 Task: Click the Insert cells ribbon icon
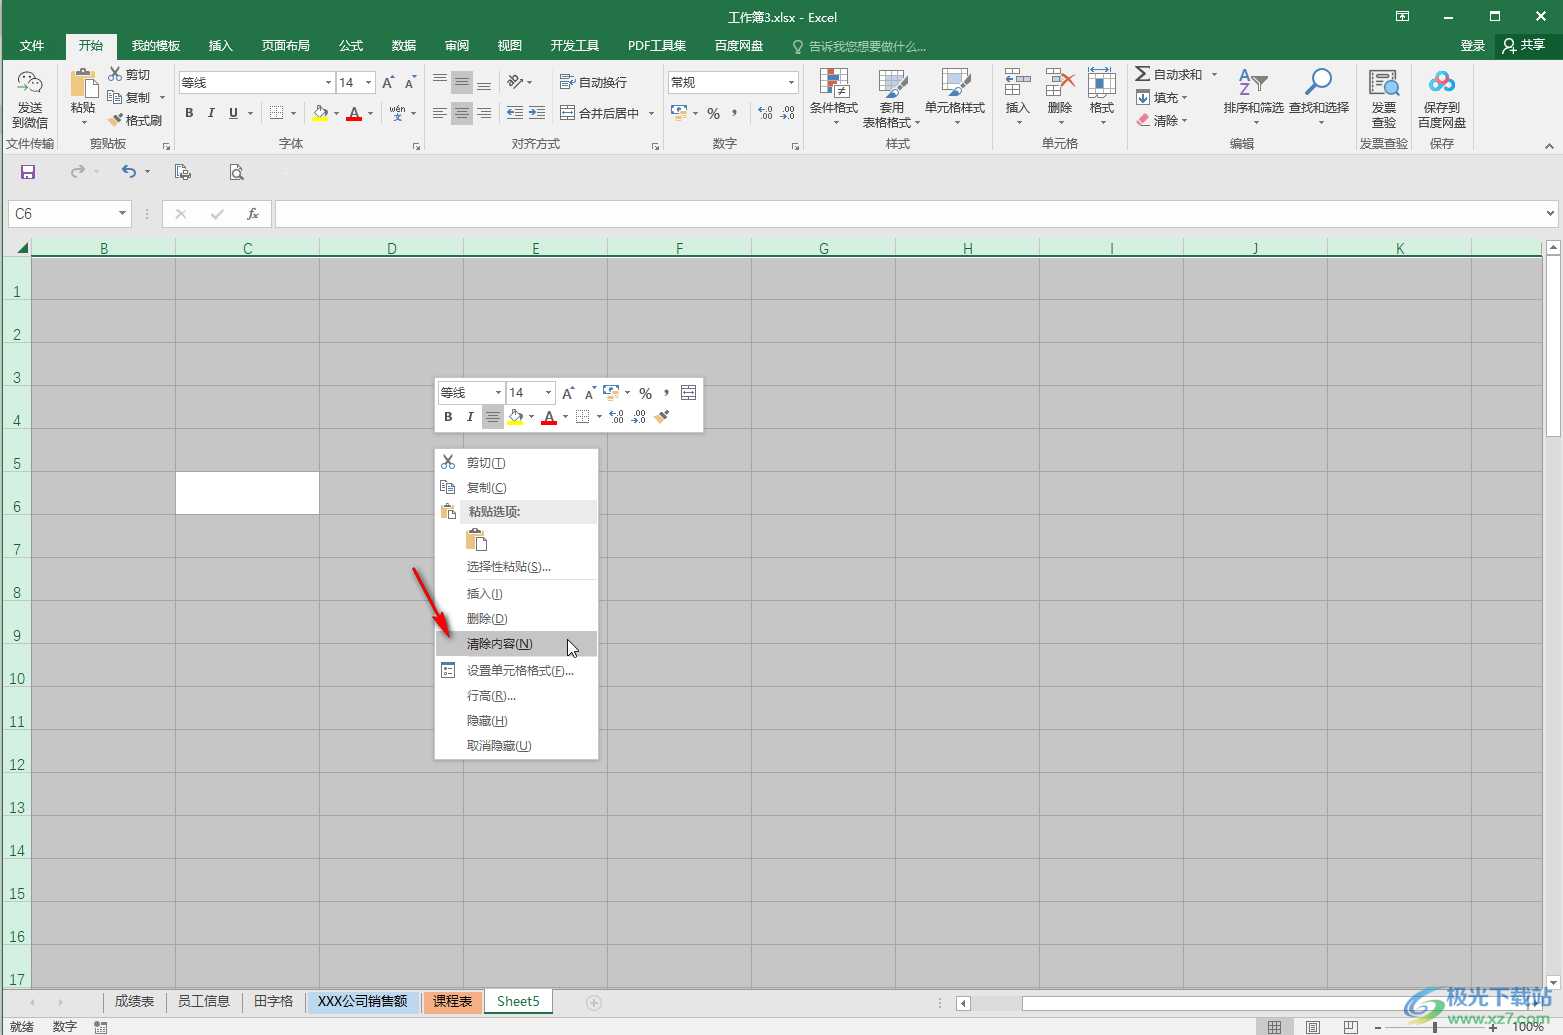1017,83
